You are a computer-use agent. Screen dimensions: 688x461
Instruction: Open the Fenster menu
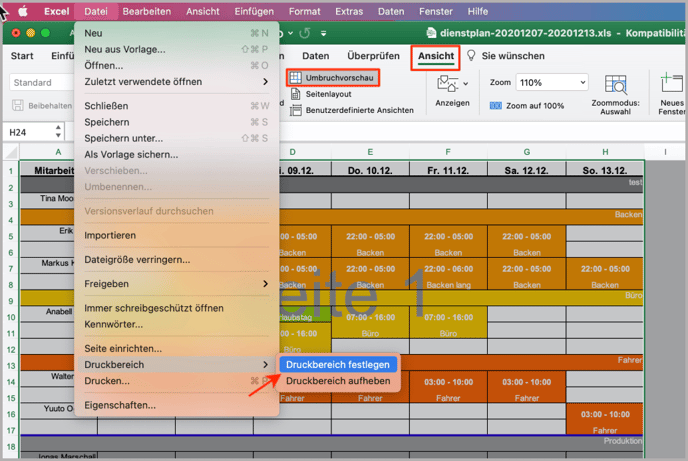coord(436,11)
